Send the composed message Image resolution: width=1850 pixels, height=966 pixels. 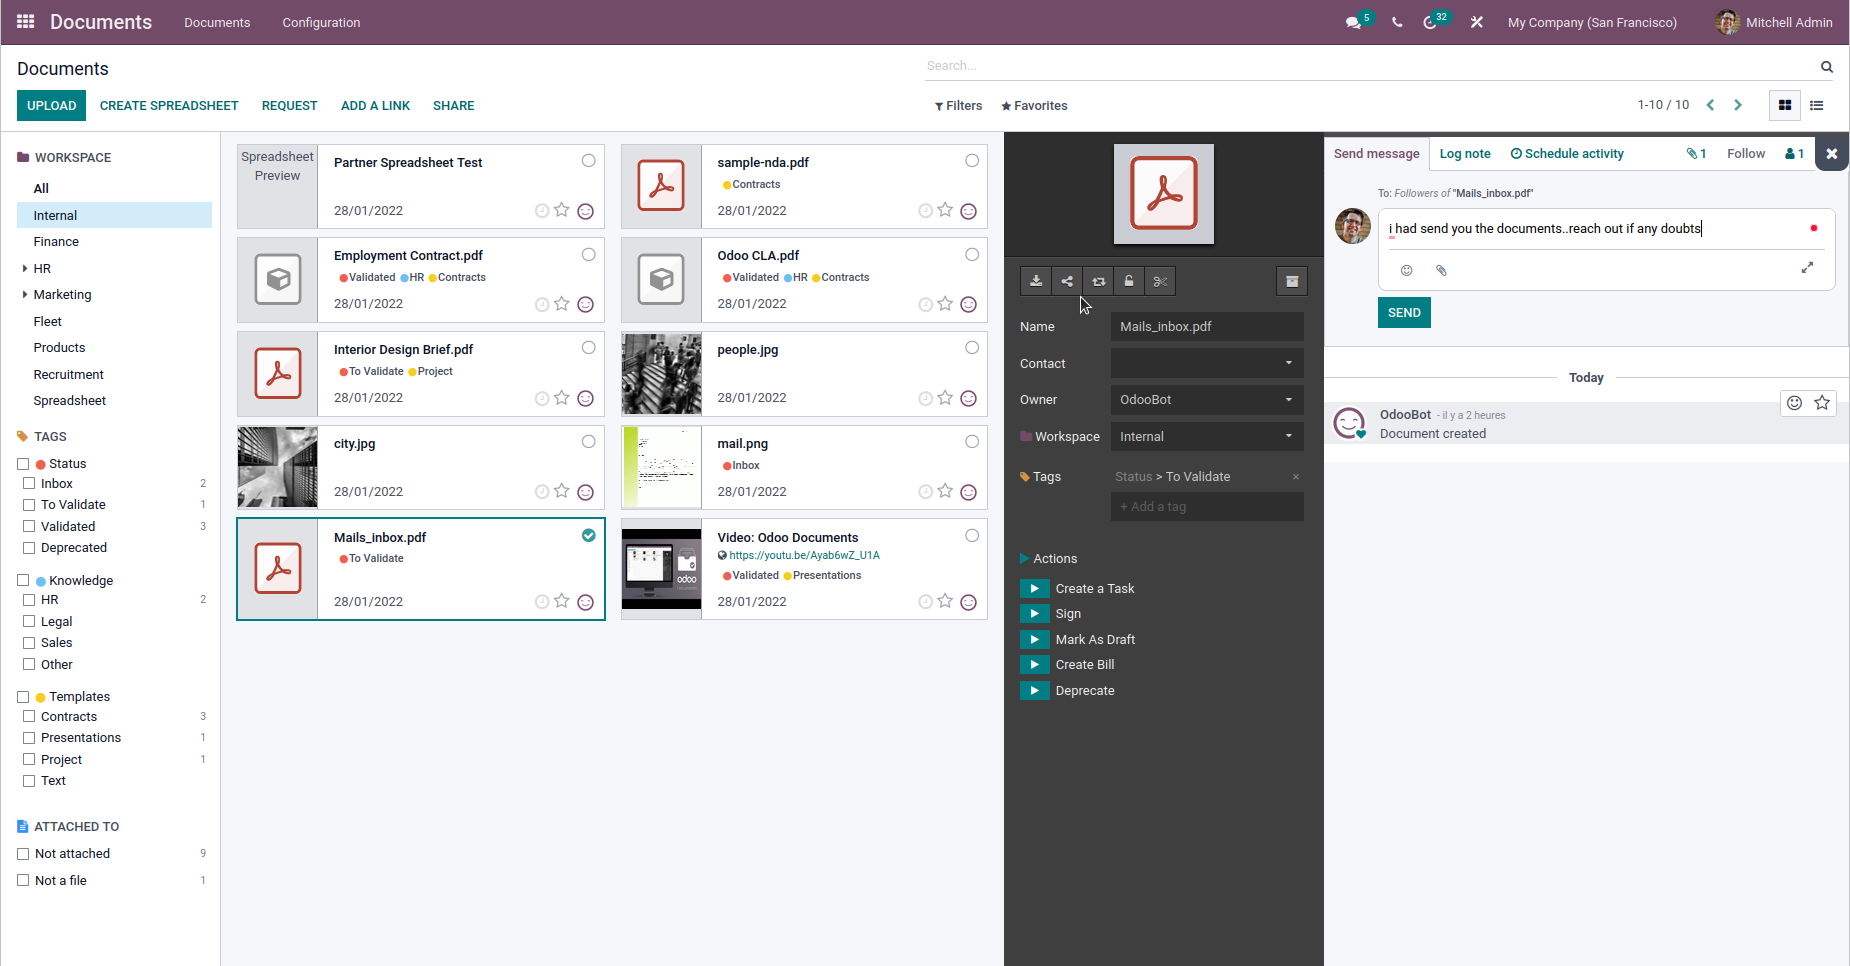(1404, 313)
